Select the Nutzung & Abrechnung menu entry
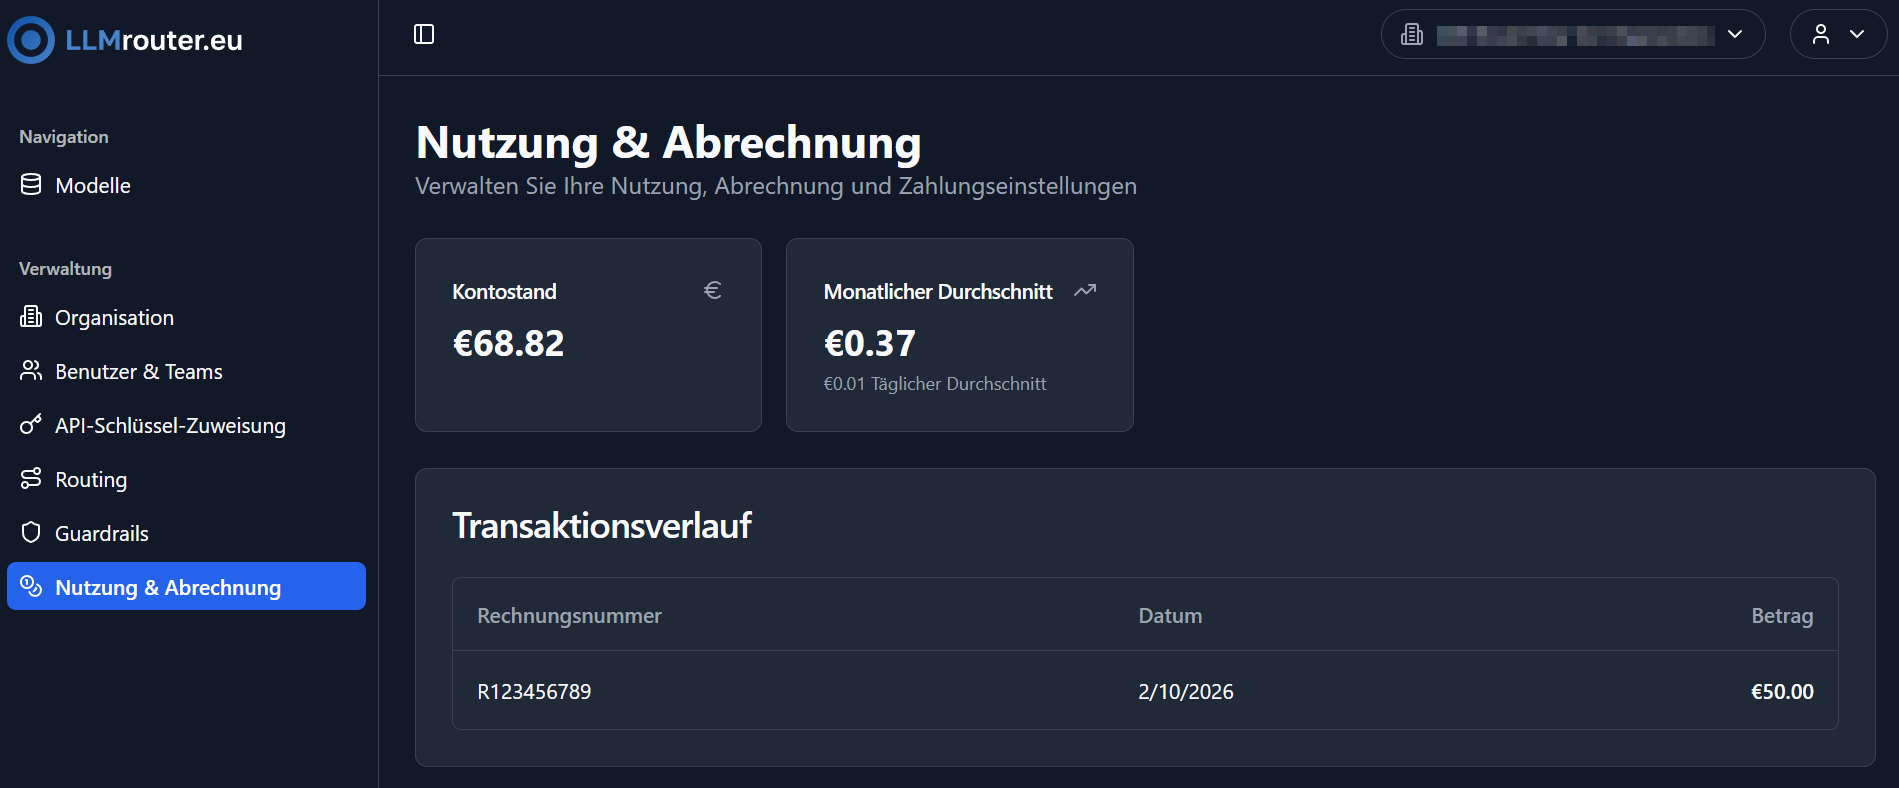The height and width of the screenshot is (788, 1899). pos(167,586)
